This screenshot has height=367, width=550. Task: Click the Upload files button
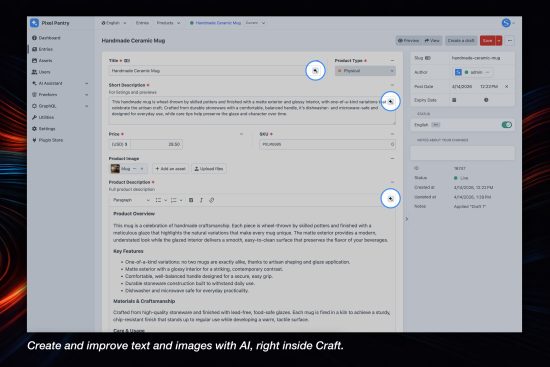[x=209, y=169]
